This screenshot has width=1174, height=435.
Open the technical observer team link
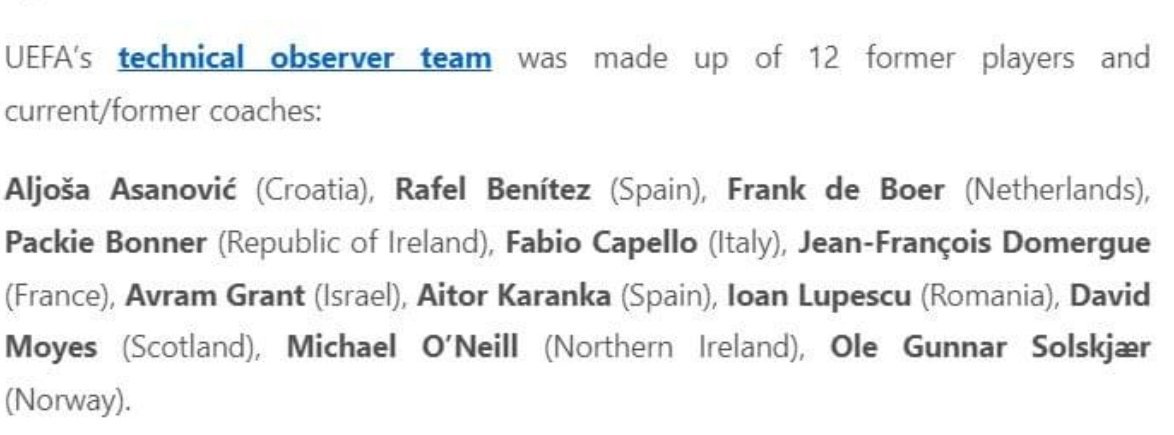point(305,58)
